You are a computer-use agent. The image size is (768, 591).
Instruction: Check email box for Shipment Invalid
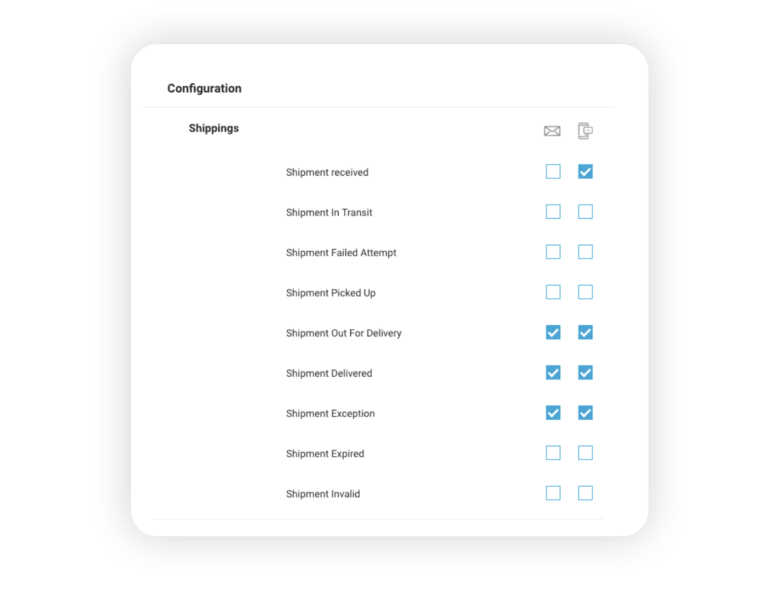point(553,493)
